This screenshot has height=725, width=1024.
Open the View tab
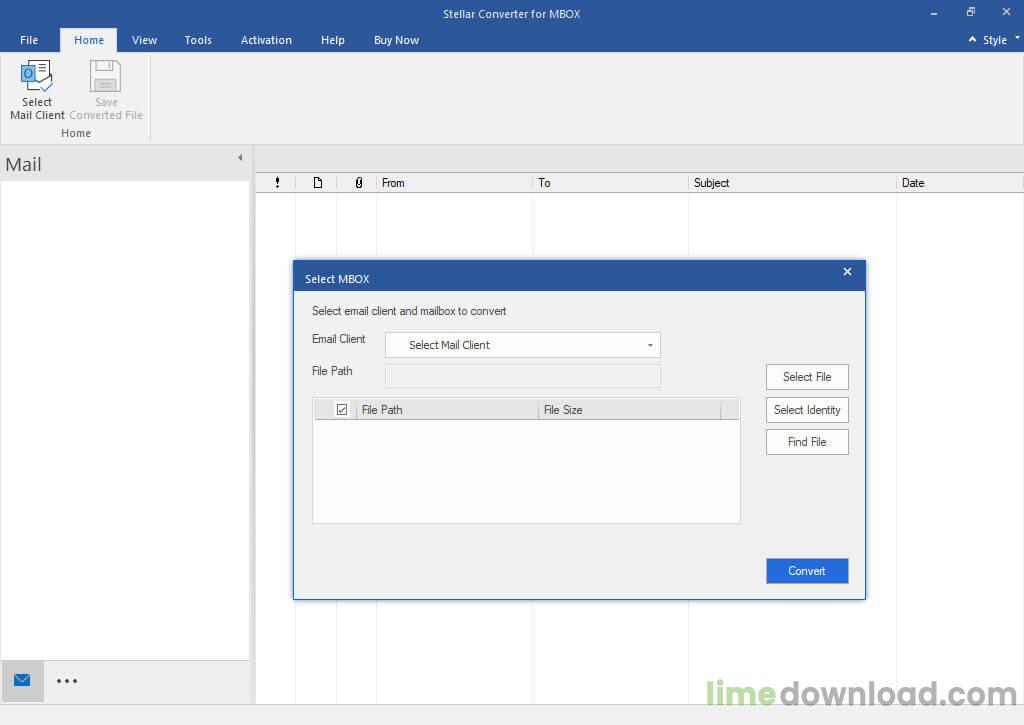(144, 40)
